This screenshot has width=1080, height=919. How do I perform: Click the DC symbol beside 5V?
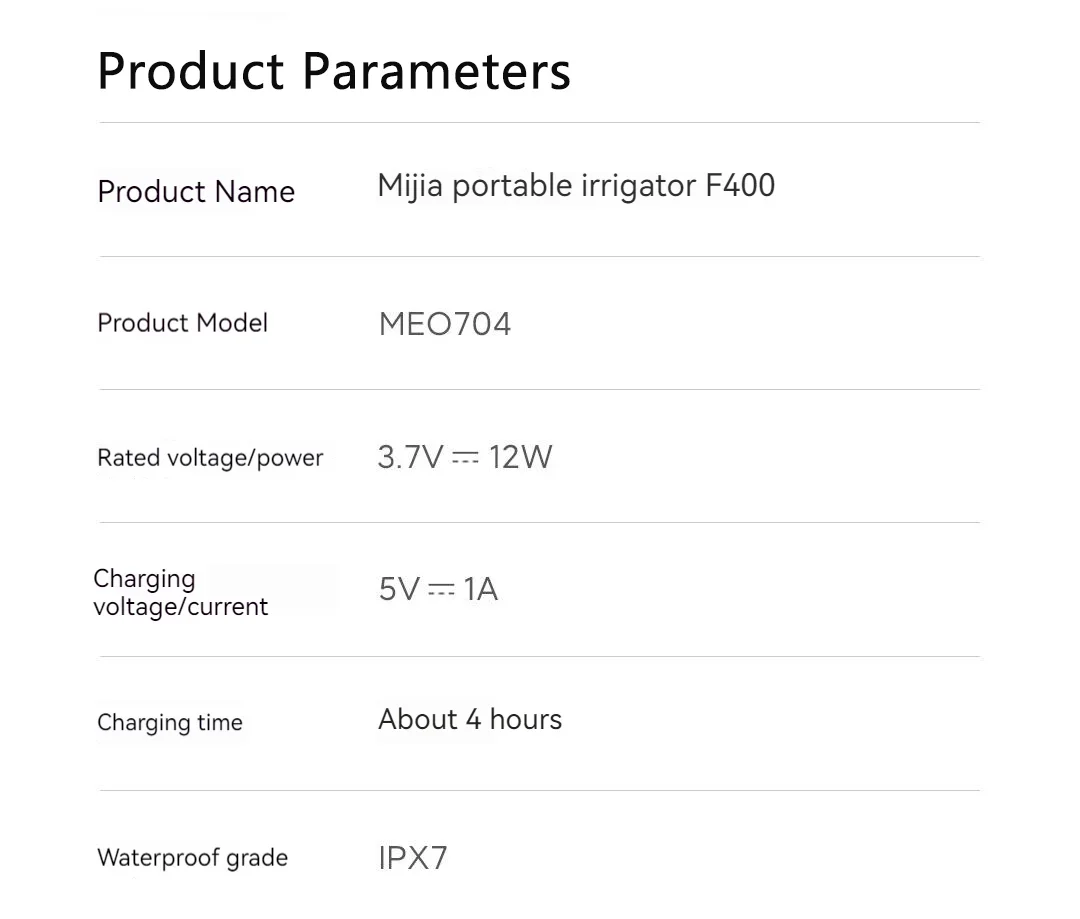click(441, 590)
